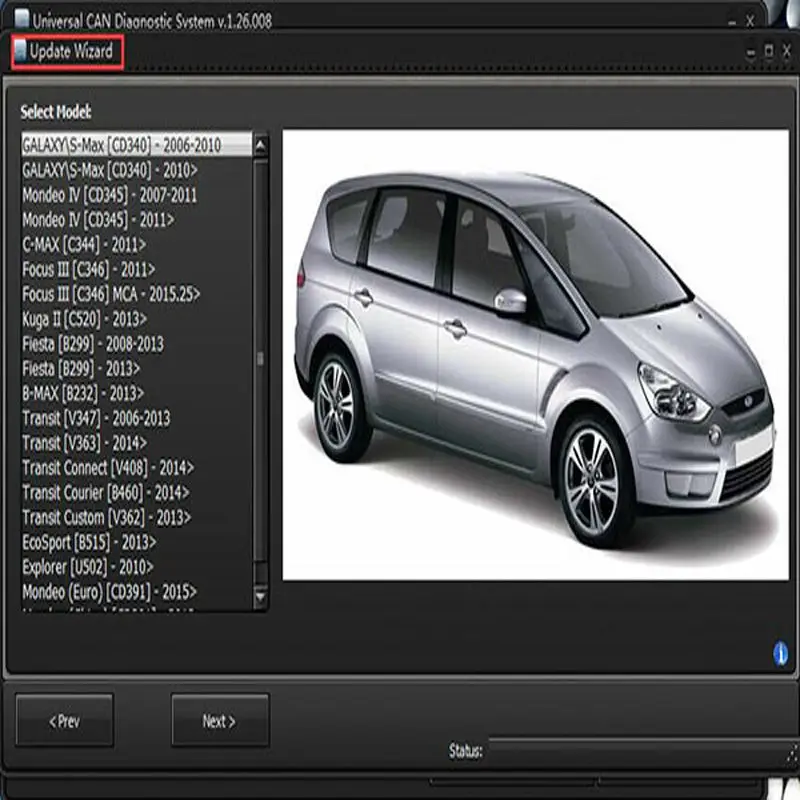
Task: Select Focus III [C346] MCA - 2015.25>
Action: tap(136, 294)
